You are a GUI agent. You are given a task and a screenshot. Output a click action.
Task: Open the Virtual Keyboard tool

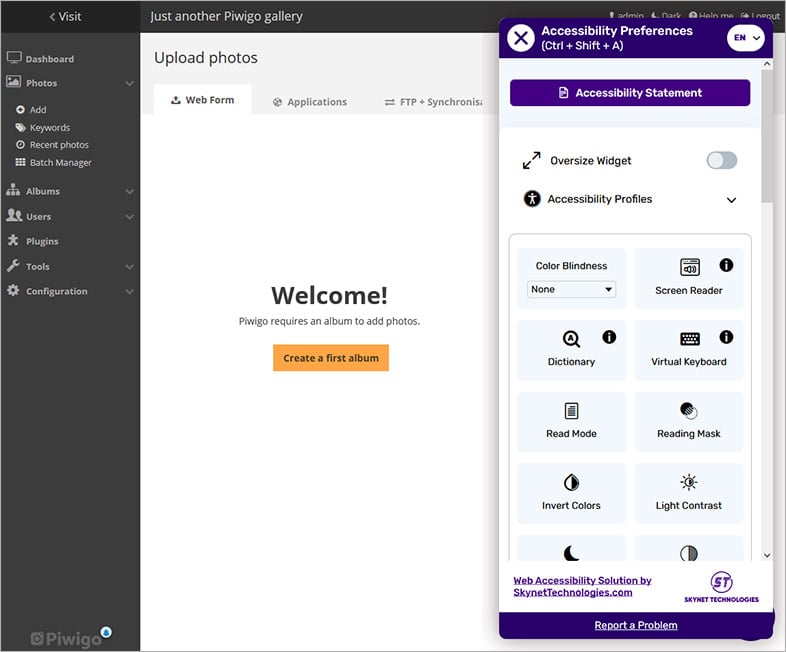pos(689,349)
